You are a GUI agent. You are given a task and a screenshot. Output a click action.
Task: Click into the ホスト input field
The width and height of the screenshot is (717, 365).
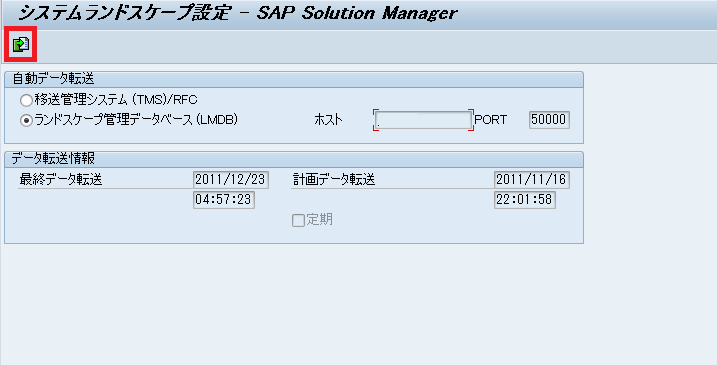coord(423,120)
